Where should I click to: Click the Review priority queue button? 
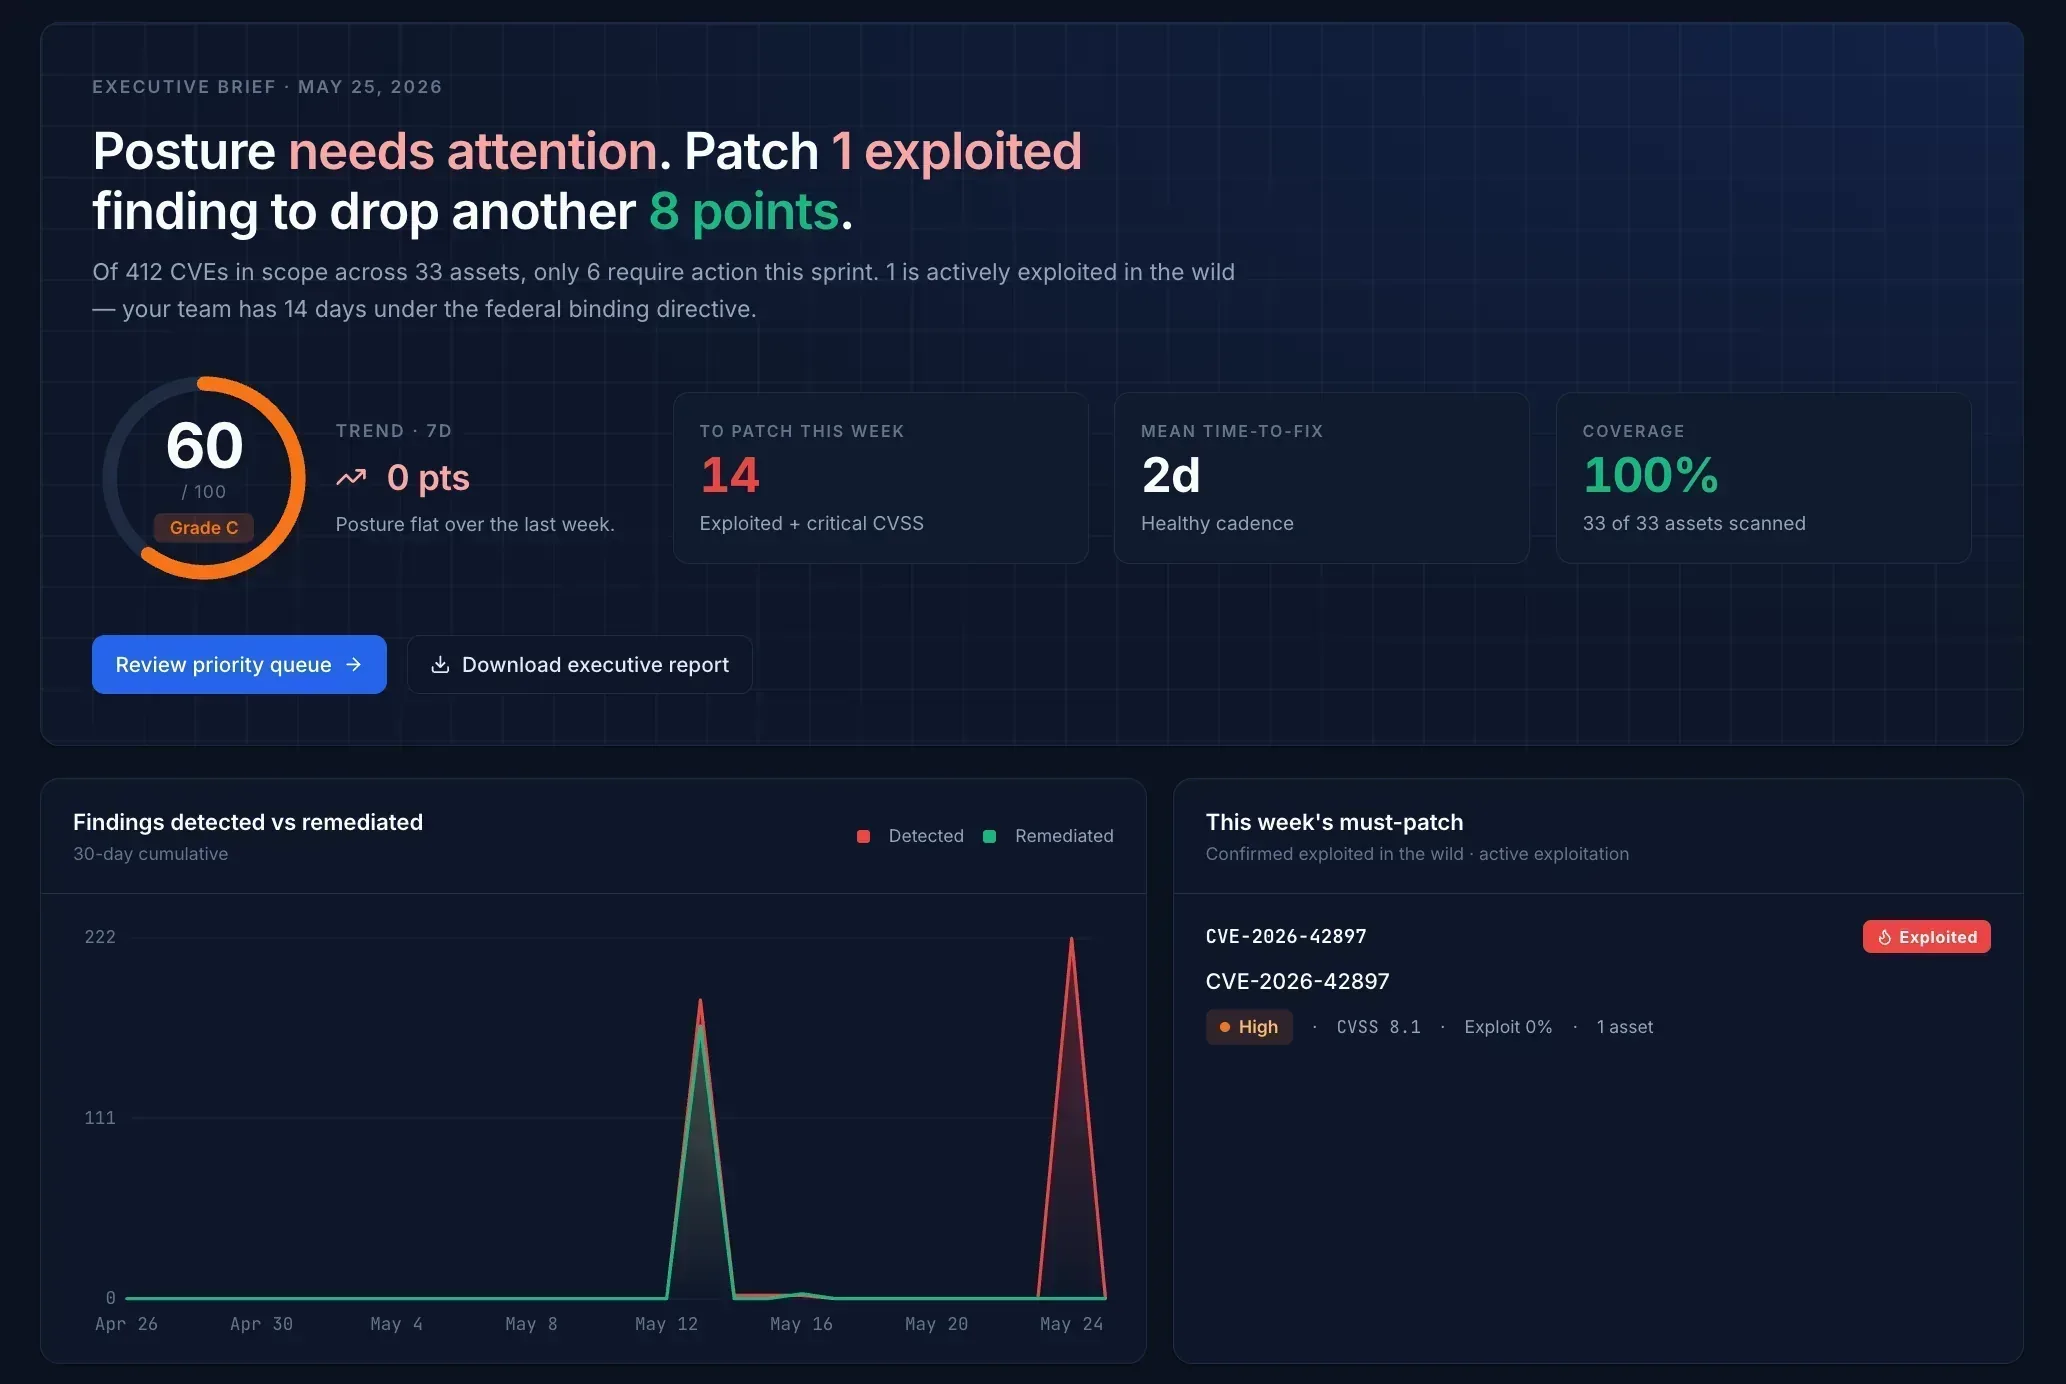click(239, 664)
